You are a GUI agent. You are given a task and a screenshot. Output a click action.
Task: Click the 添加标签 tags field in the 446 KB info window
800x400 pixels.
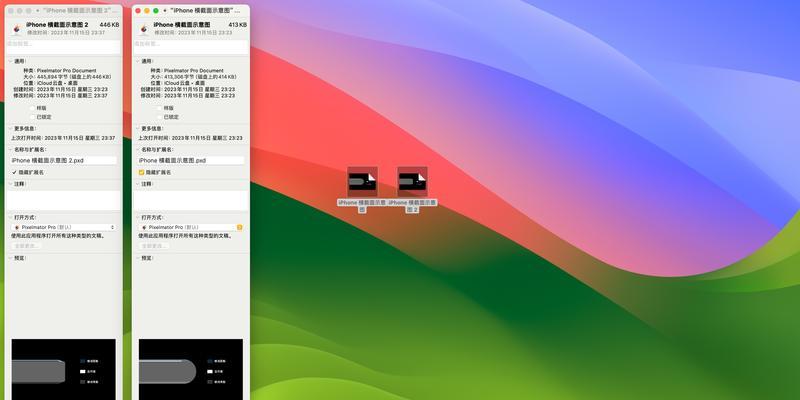coord(63,47)
